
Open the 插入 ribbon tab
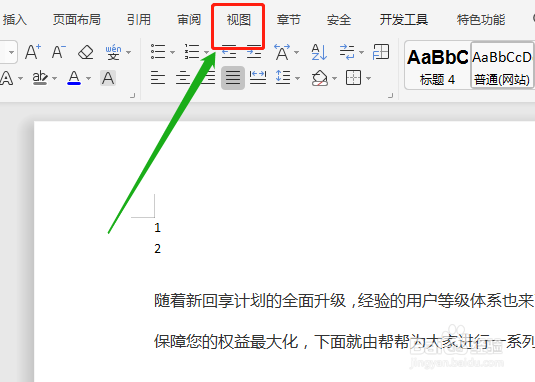click(14, 20)
